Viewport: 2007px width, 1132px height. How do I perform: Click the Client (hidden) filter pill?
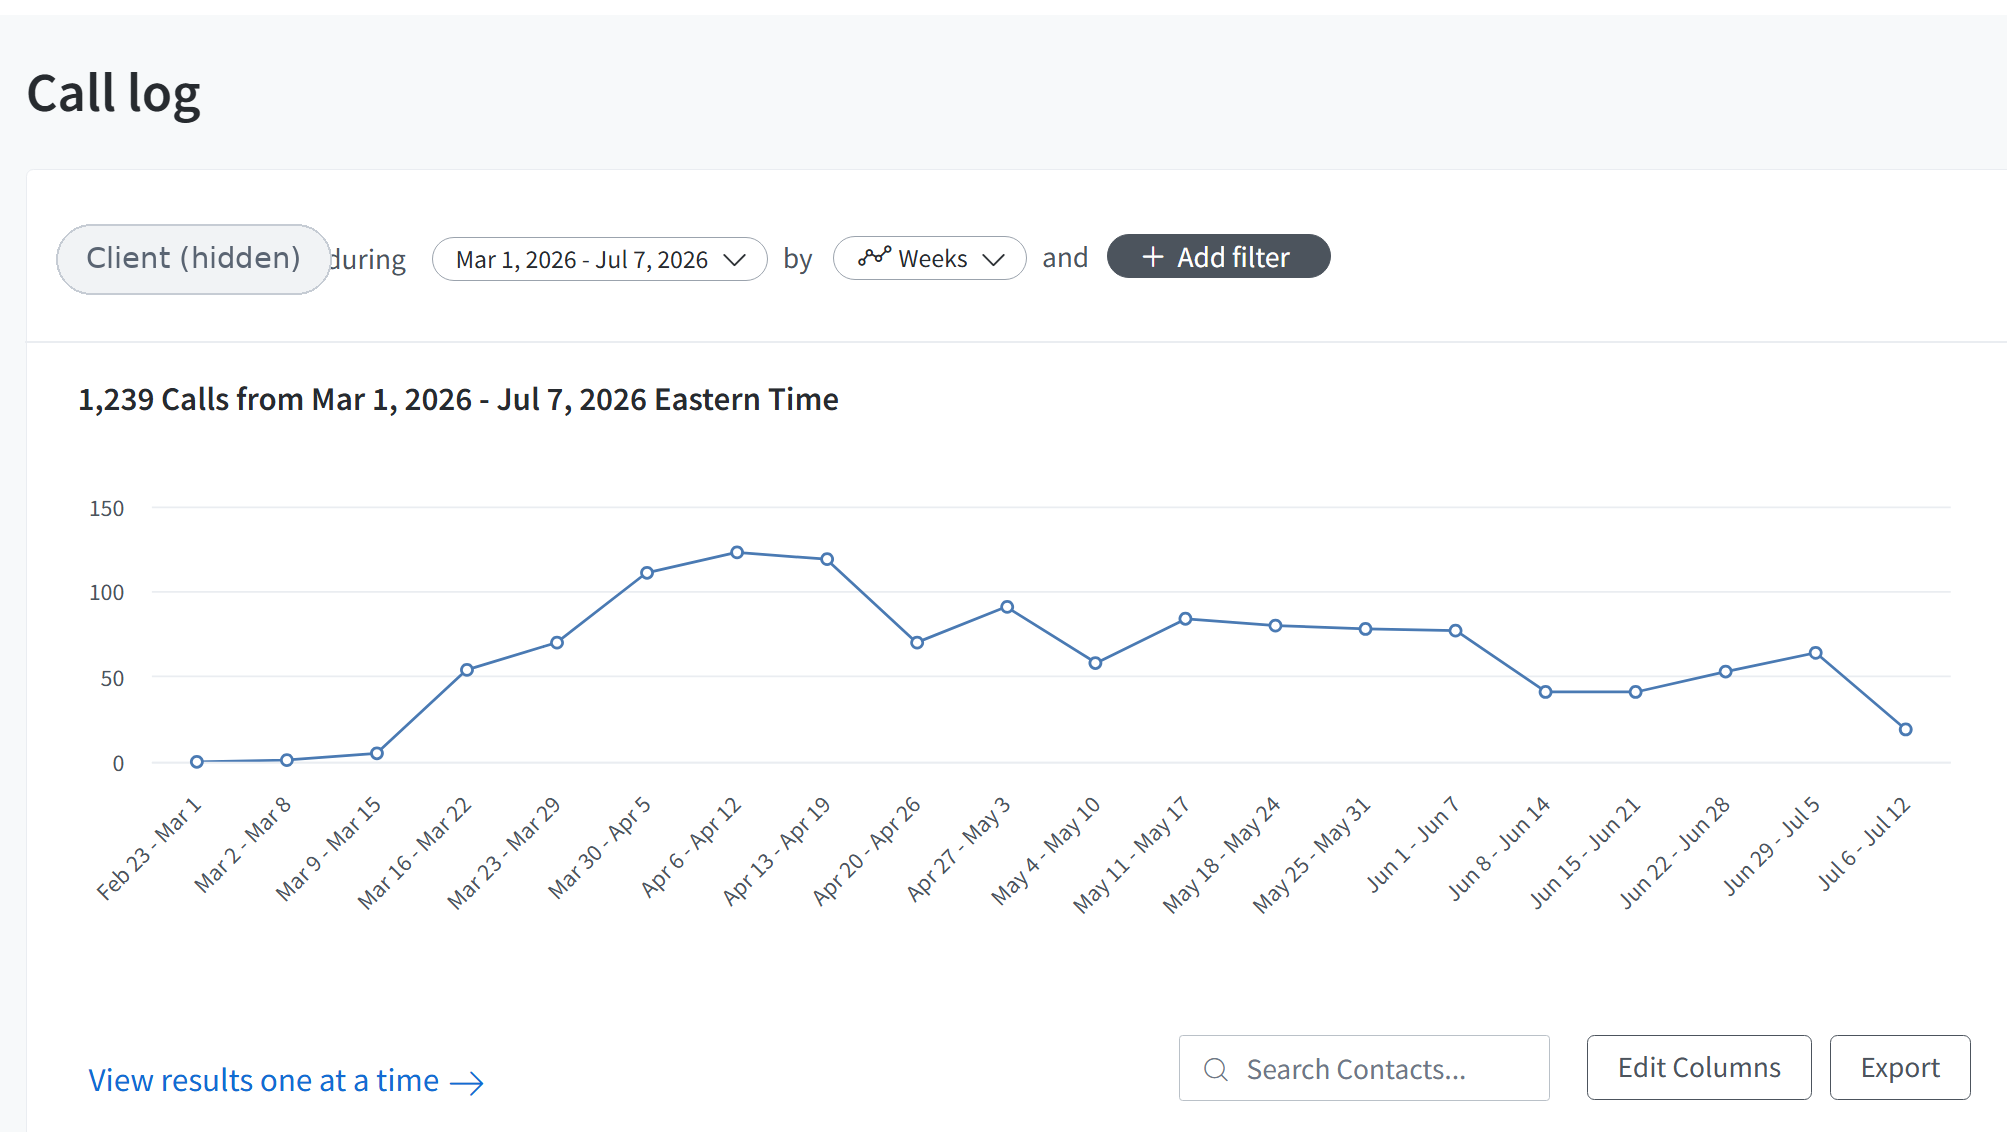click(193, 259)
